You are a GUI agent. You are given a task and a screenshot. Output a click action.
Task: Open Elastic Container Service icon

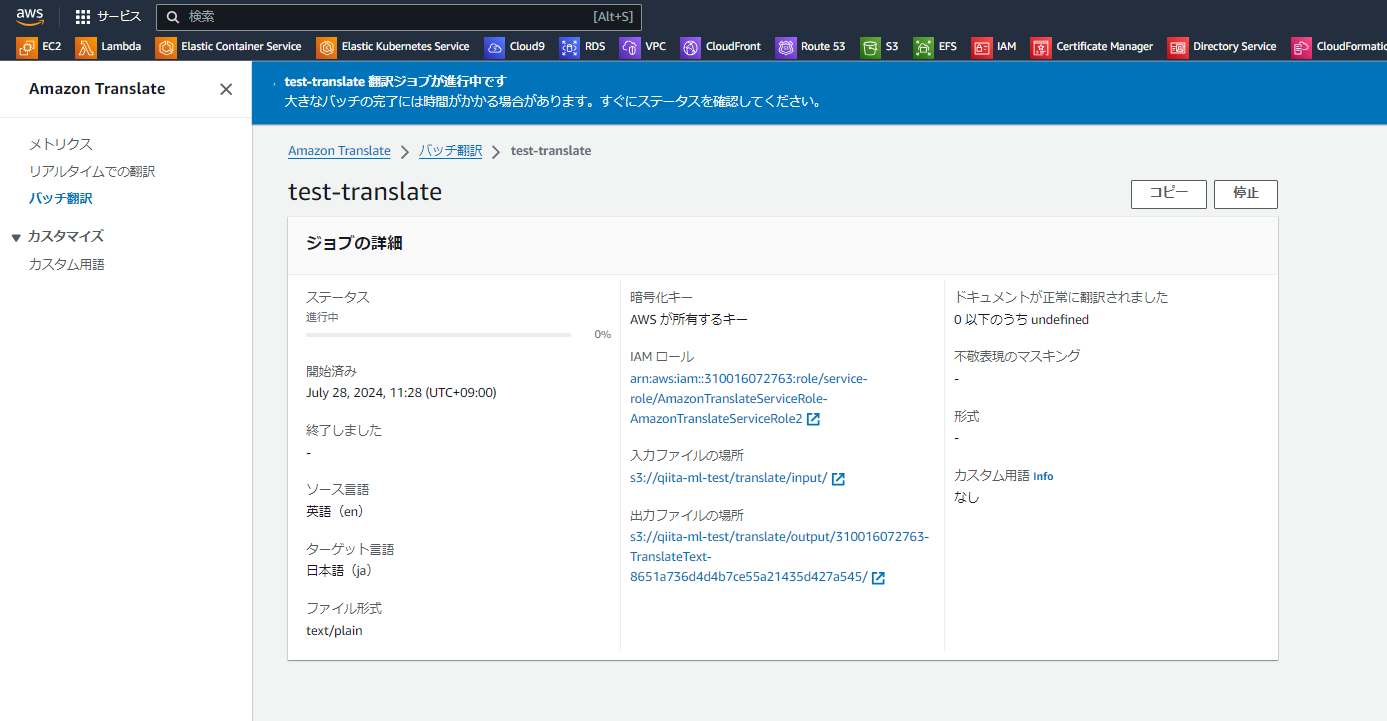[x=166, y=47]
